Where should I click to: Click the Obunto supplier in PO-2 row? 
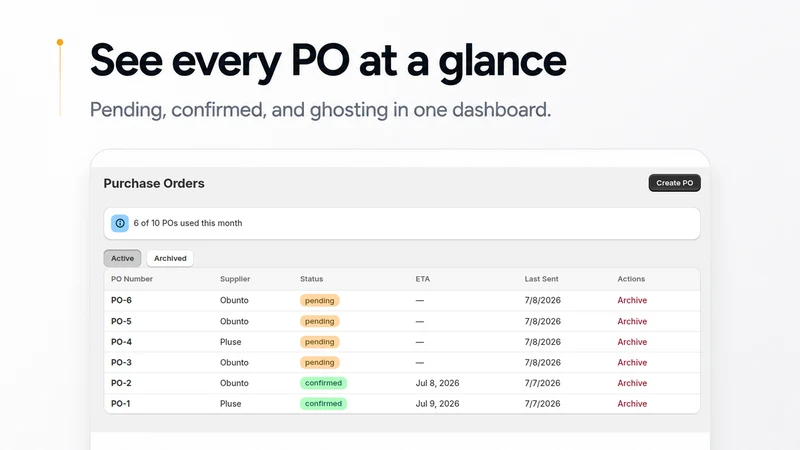click(x=234, y=383)
